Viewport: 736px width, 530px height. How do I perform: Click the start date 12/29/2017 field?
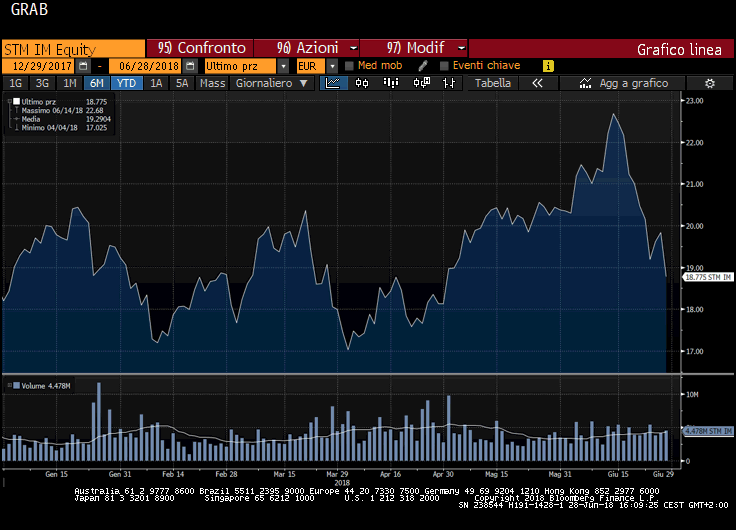pyautogui.click(x=39, y=66)
